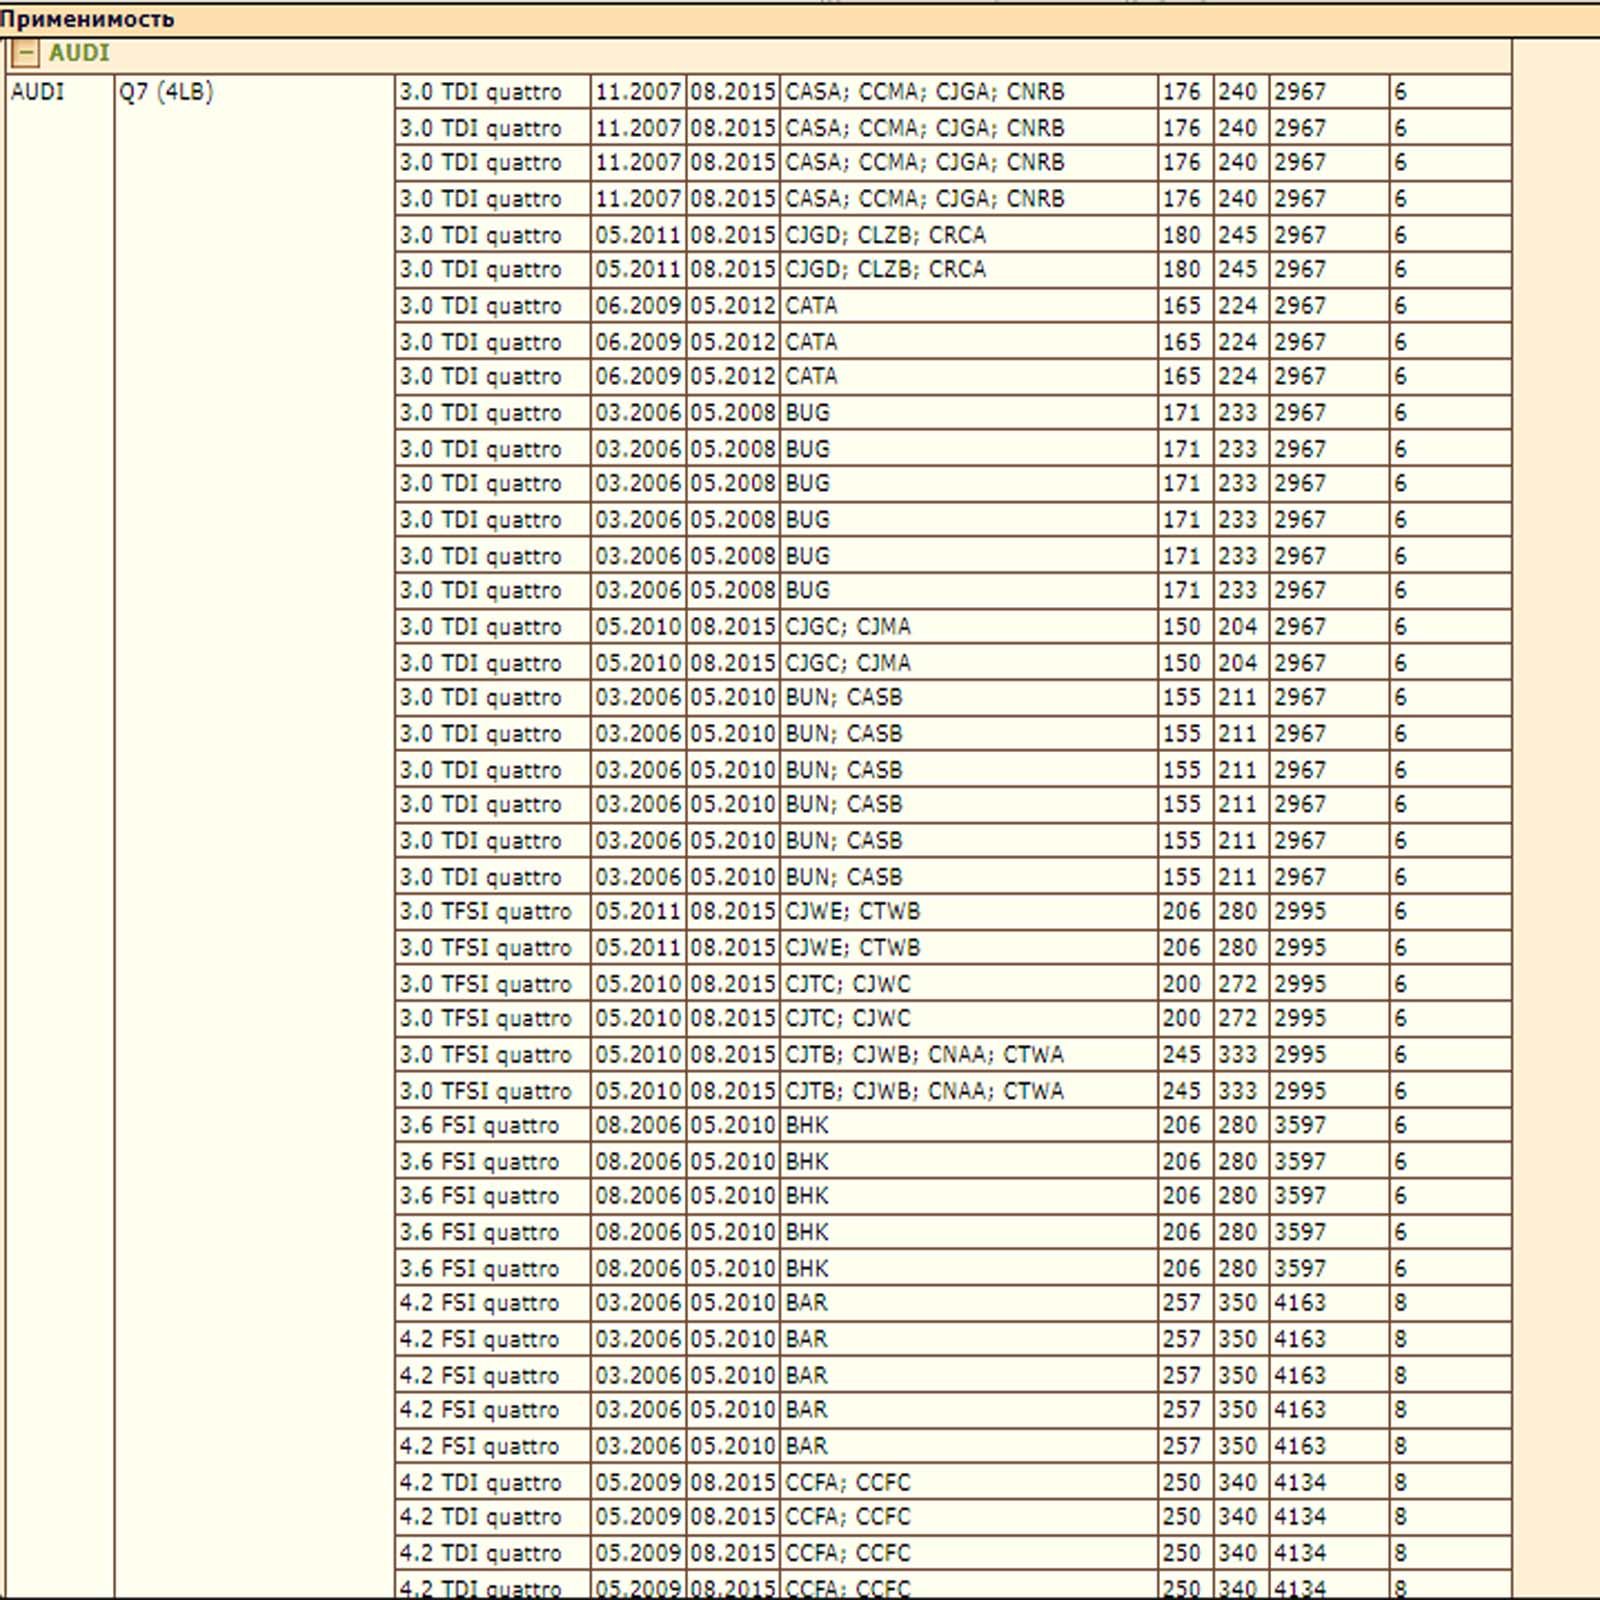Select the AUDI make cell in table
Viewport: 1600px width, 1600px height.
[x=38, y=92]
